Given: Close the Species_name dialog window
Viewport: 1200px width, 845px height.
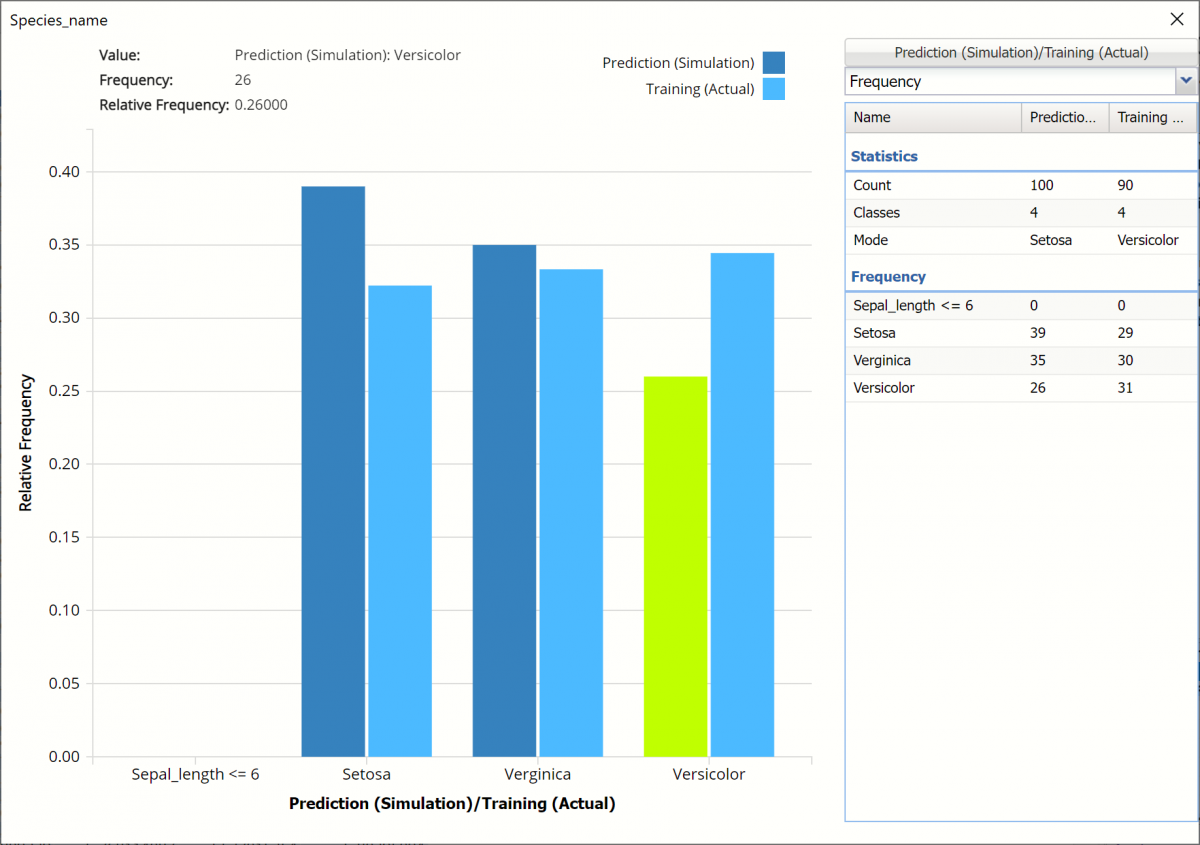Looking at the screenshot, I should (1176, 19).
